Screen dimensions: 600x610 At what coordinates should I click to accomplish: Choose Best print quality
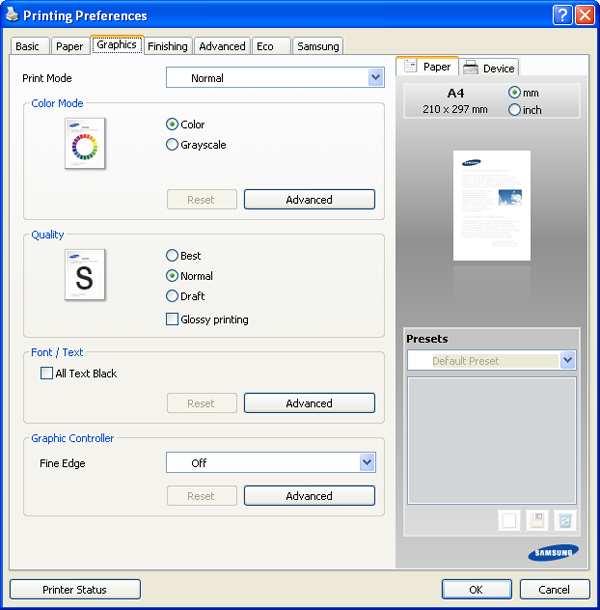pos(173,256)
